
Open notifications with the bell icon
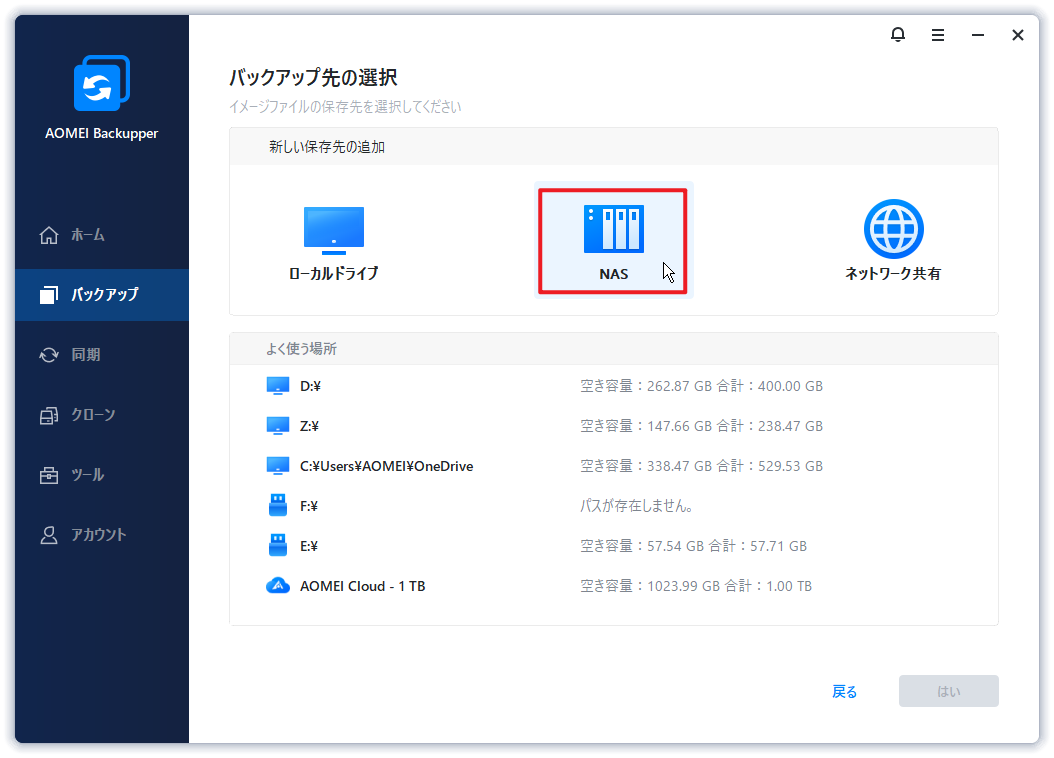(x=897, y=35)
